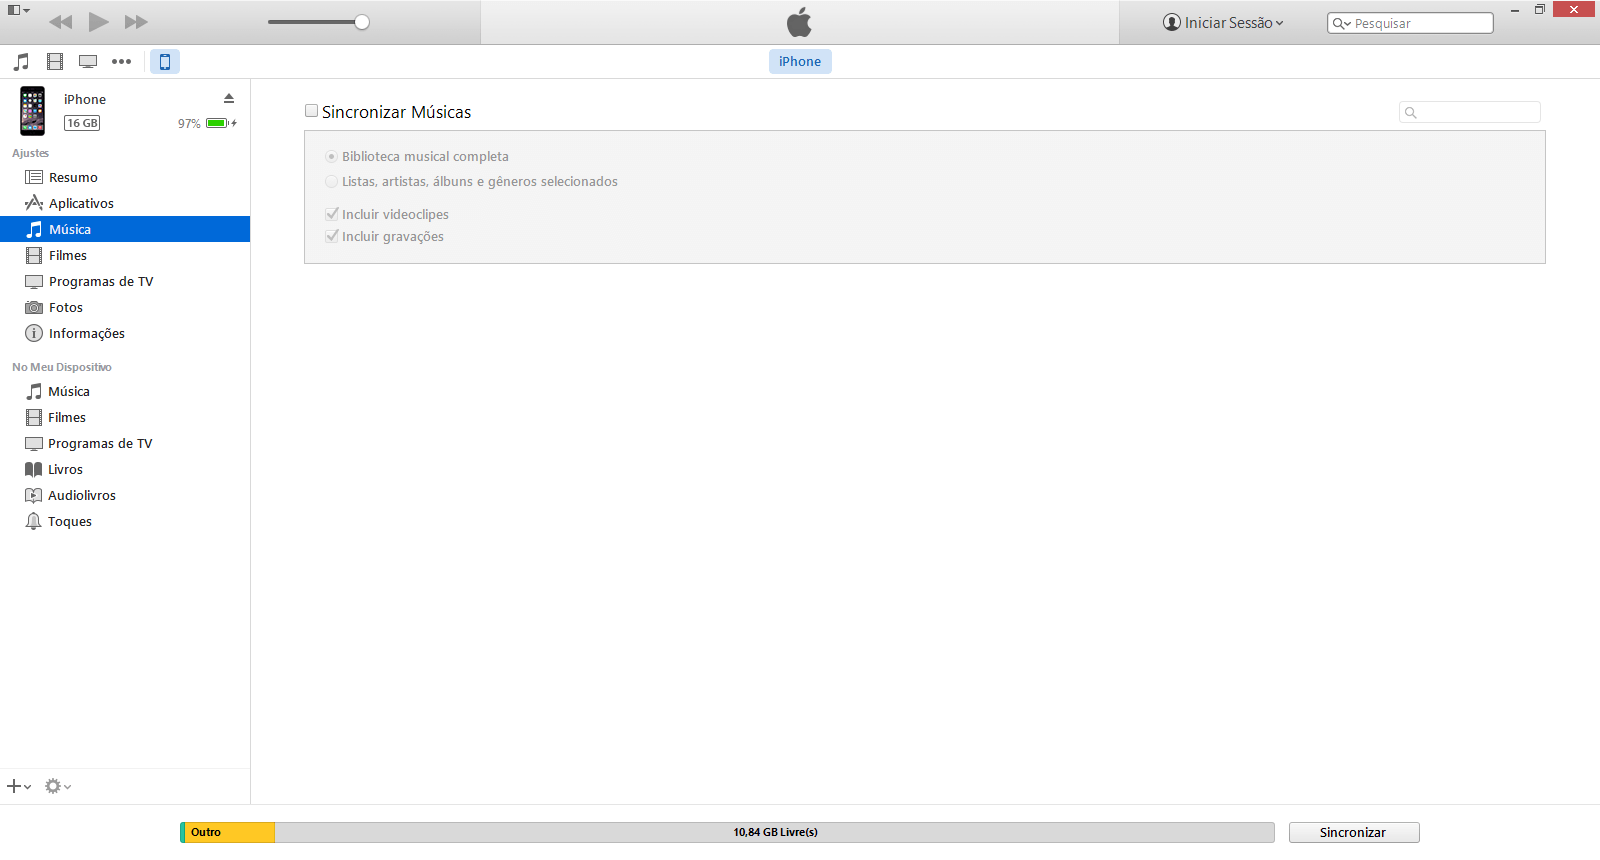Viewport: 1600px width, 860px height.
Task: Open the more options ellipsis in toolbar
Action: [x=121, y=61]
